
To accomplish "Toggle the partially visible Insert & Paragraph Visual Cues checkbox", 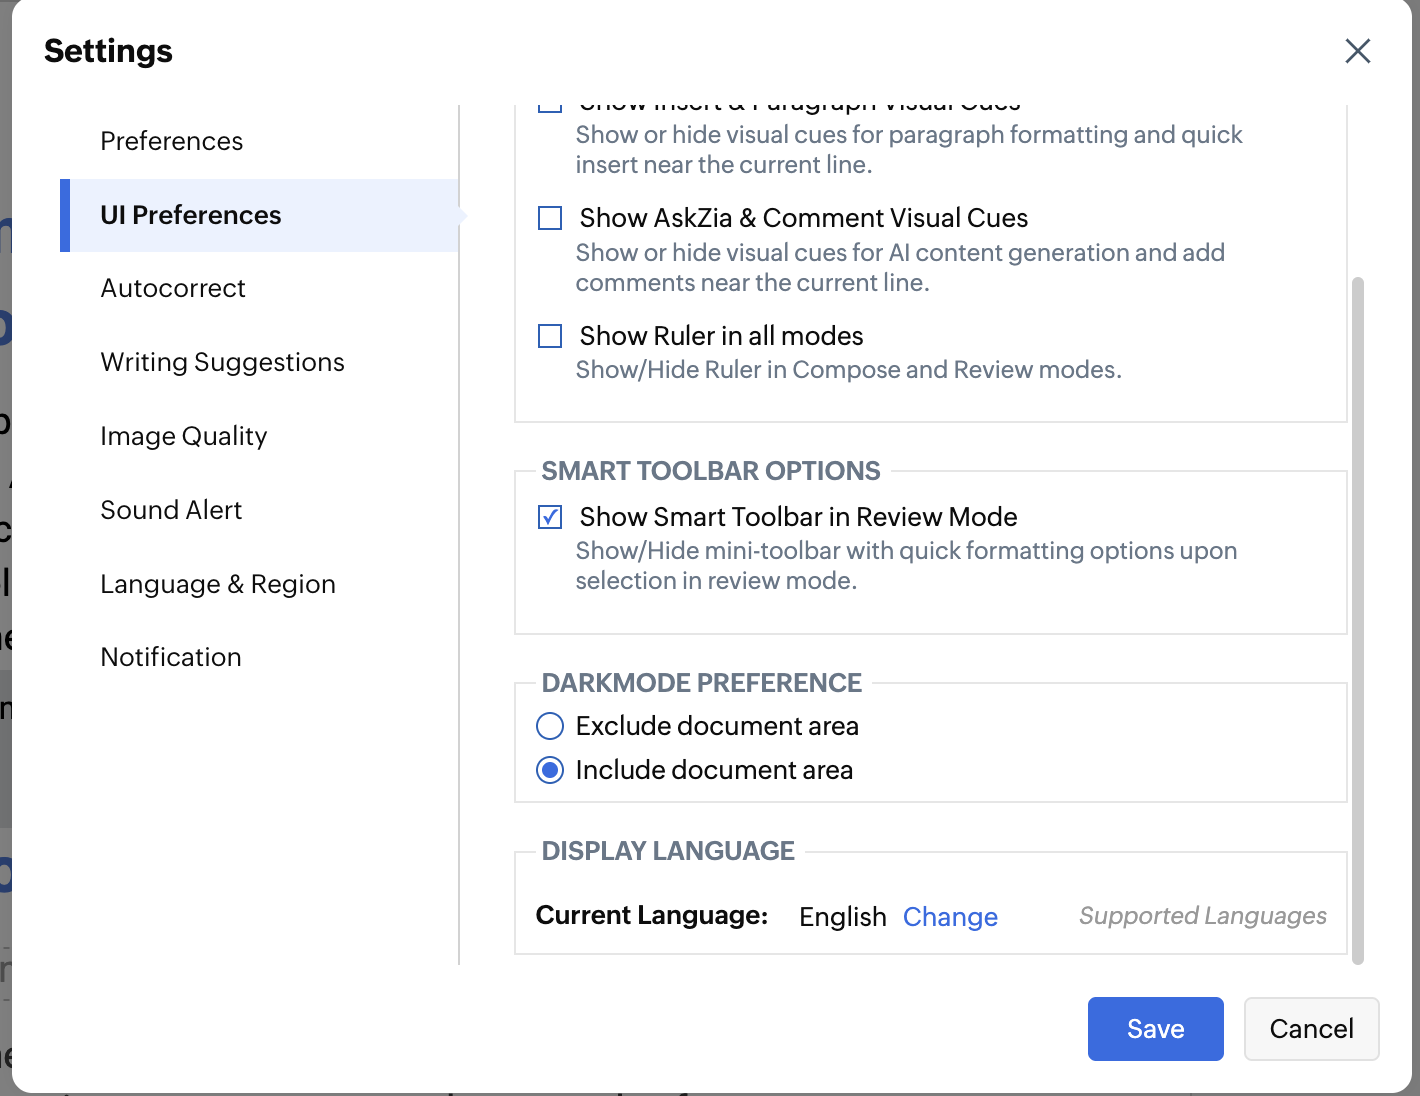I will [x=550, y=107].
